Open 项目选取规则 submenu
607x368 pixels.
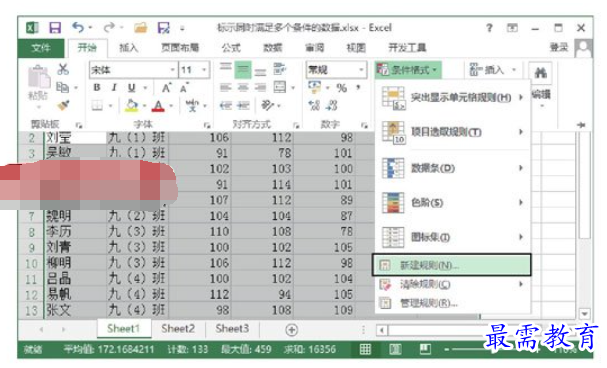coord(452,132)
